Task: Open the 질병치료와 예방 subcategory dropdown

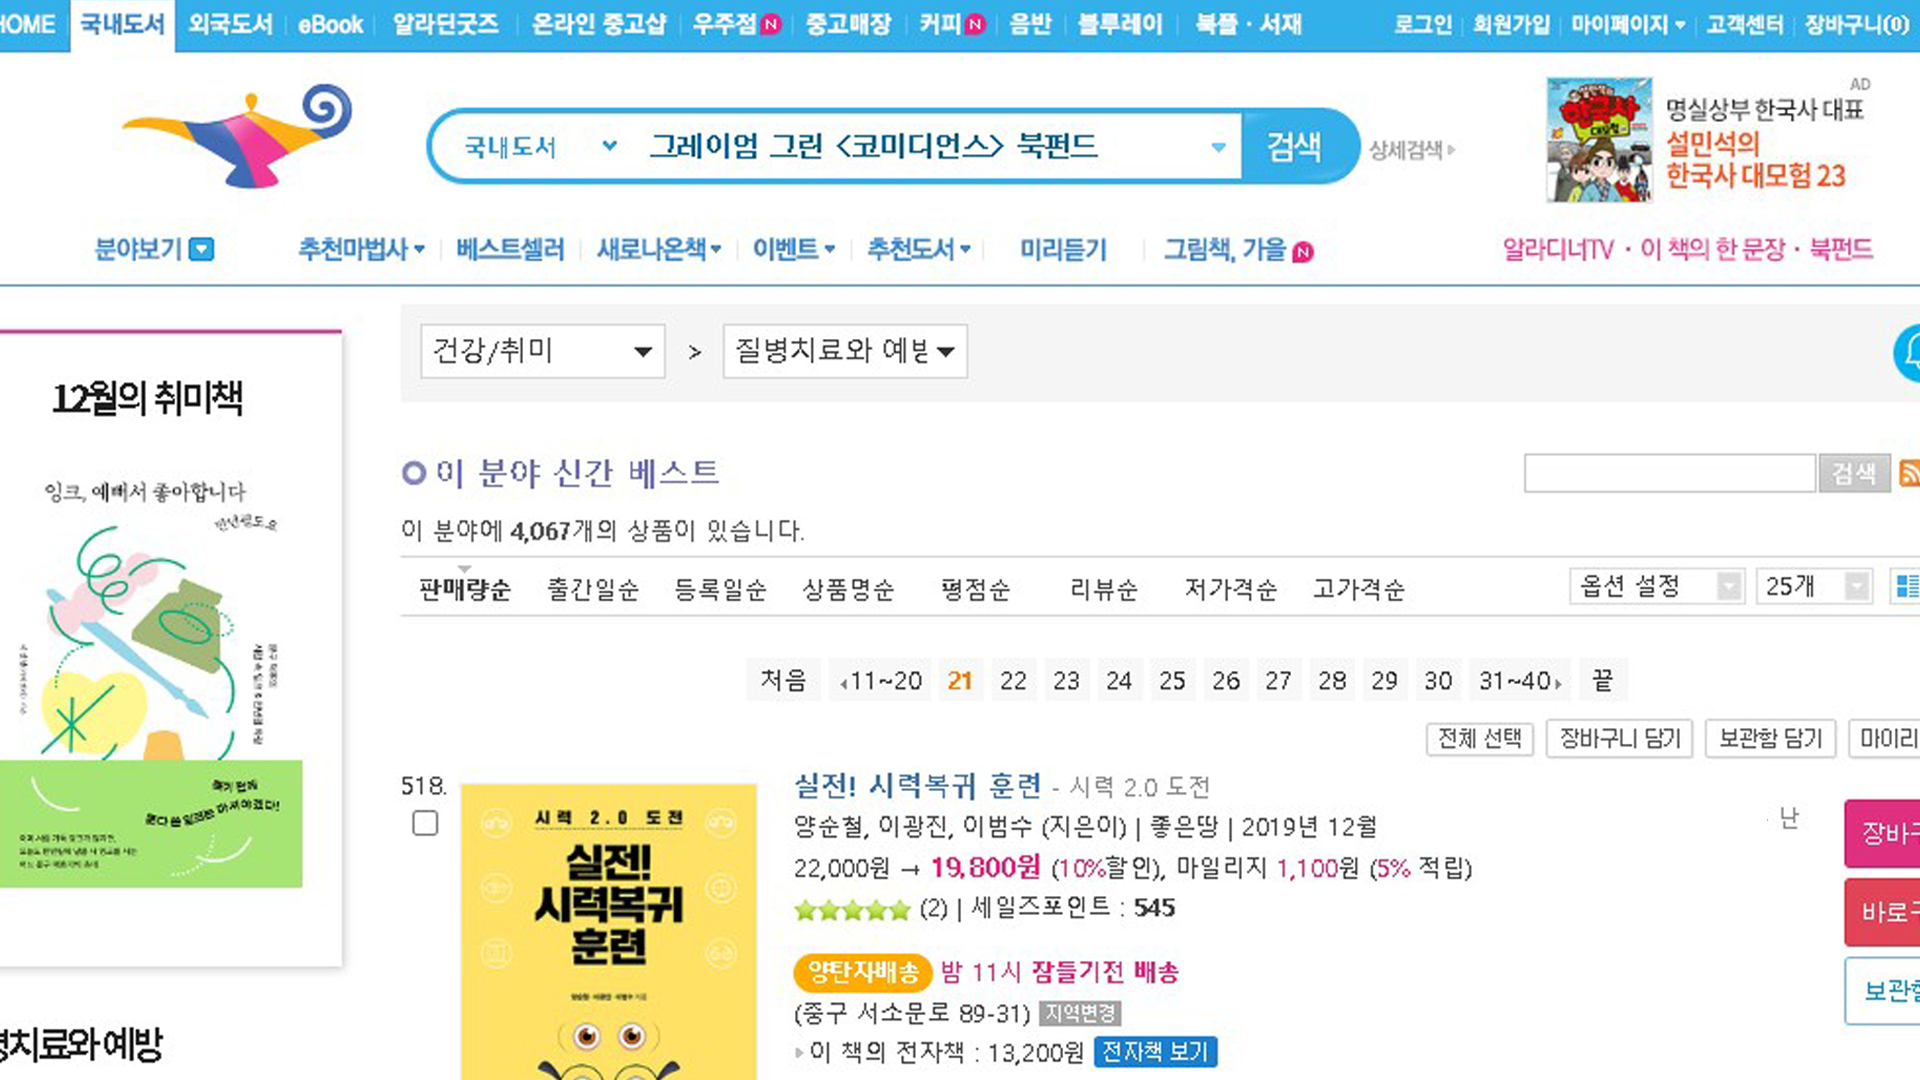Action: tap(844, 351)
